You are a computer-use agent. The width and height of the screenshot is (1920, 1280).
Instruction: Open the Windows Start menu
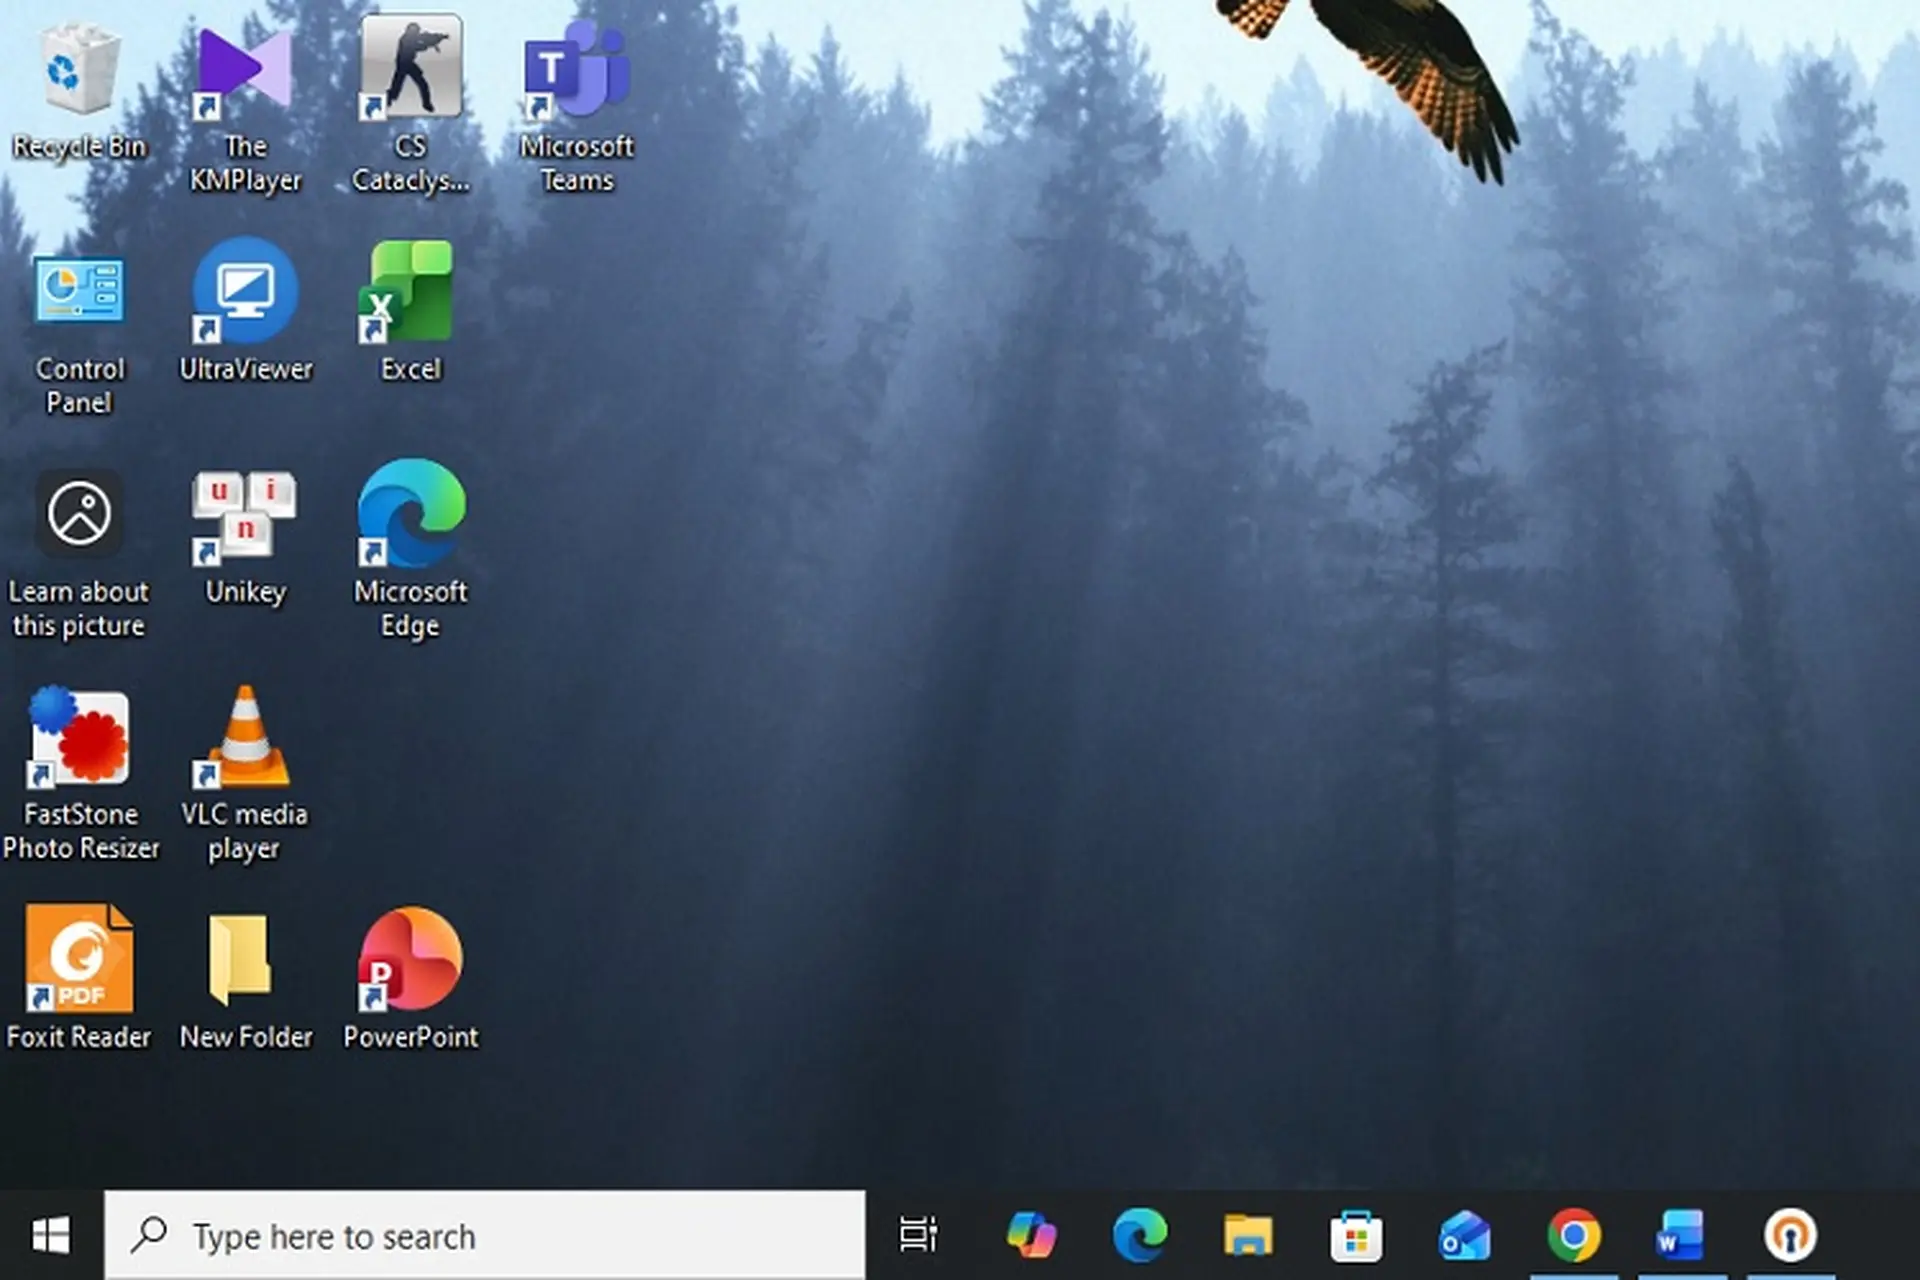(x=51, y=1235)
